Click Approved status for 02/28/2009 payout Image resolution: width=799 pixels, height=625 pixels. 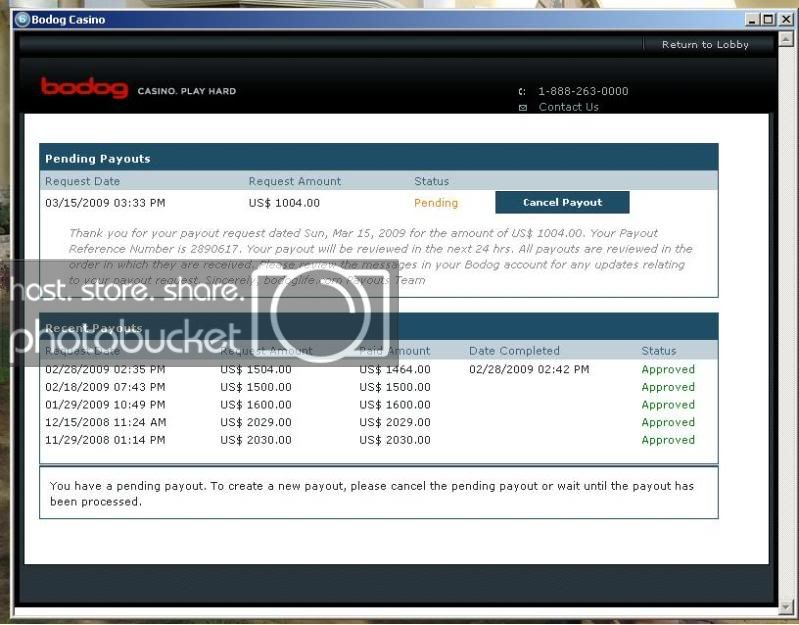tap(668, 370)
